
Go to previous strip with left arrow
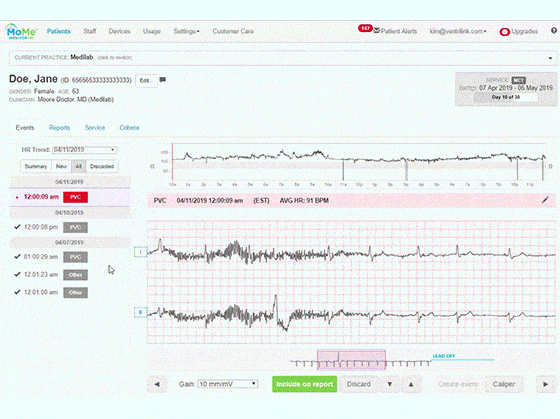tap(157, 384)
